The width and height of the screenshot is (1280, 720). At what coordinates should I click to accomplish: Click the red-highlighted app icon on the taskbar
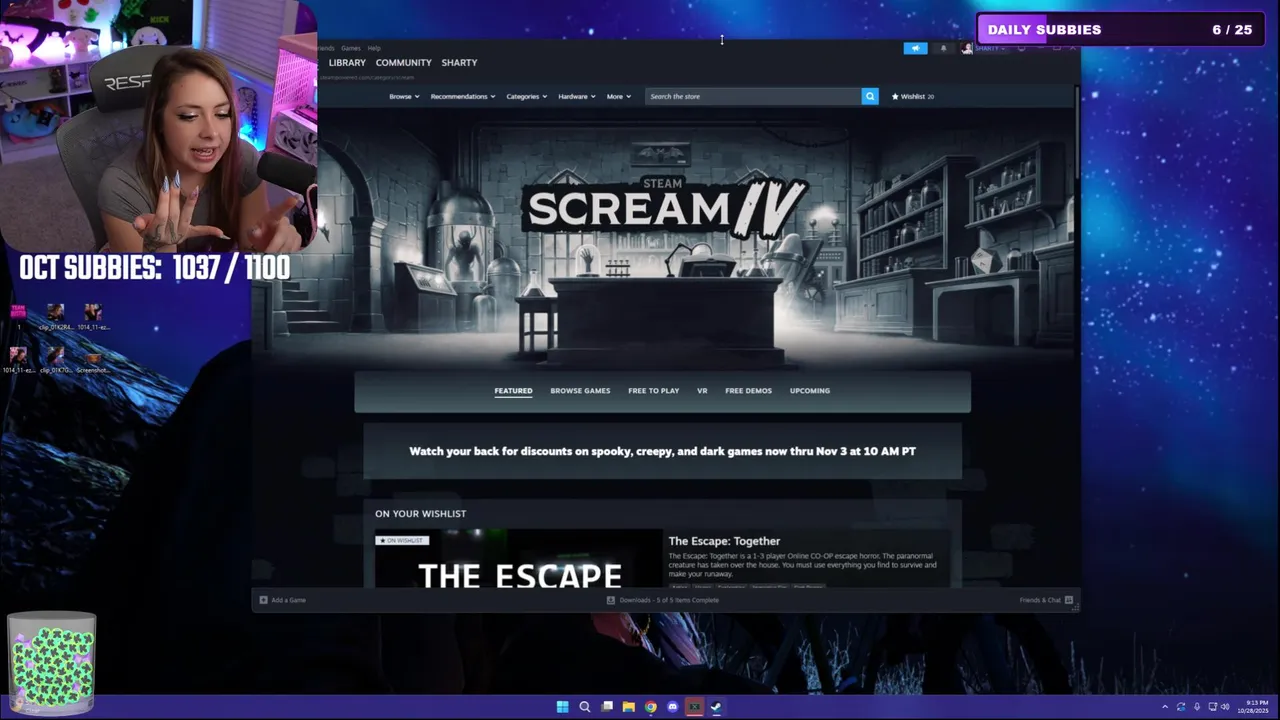pyautogui.click(x=694, y=707)
